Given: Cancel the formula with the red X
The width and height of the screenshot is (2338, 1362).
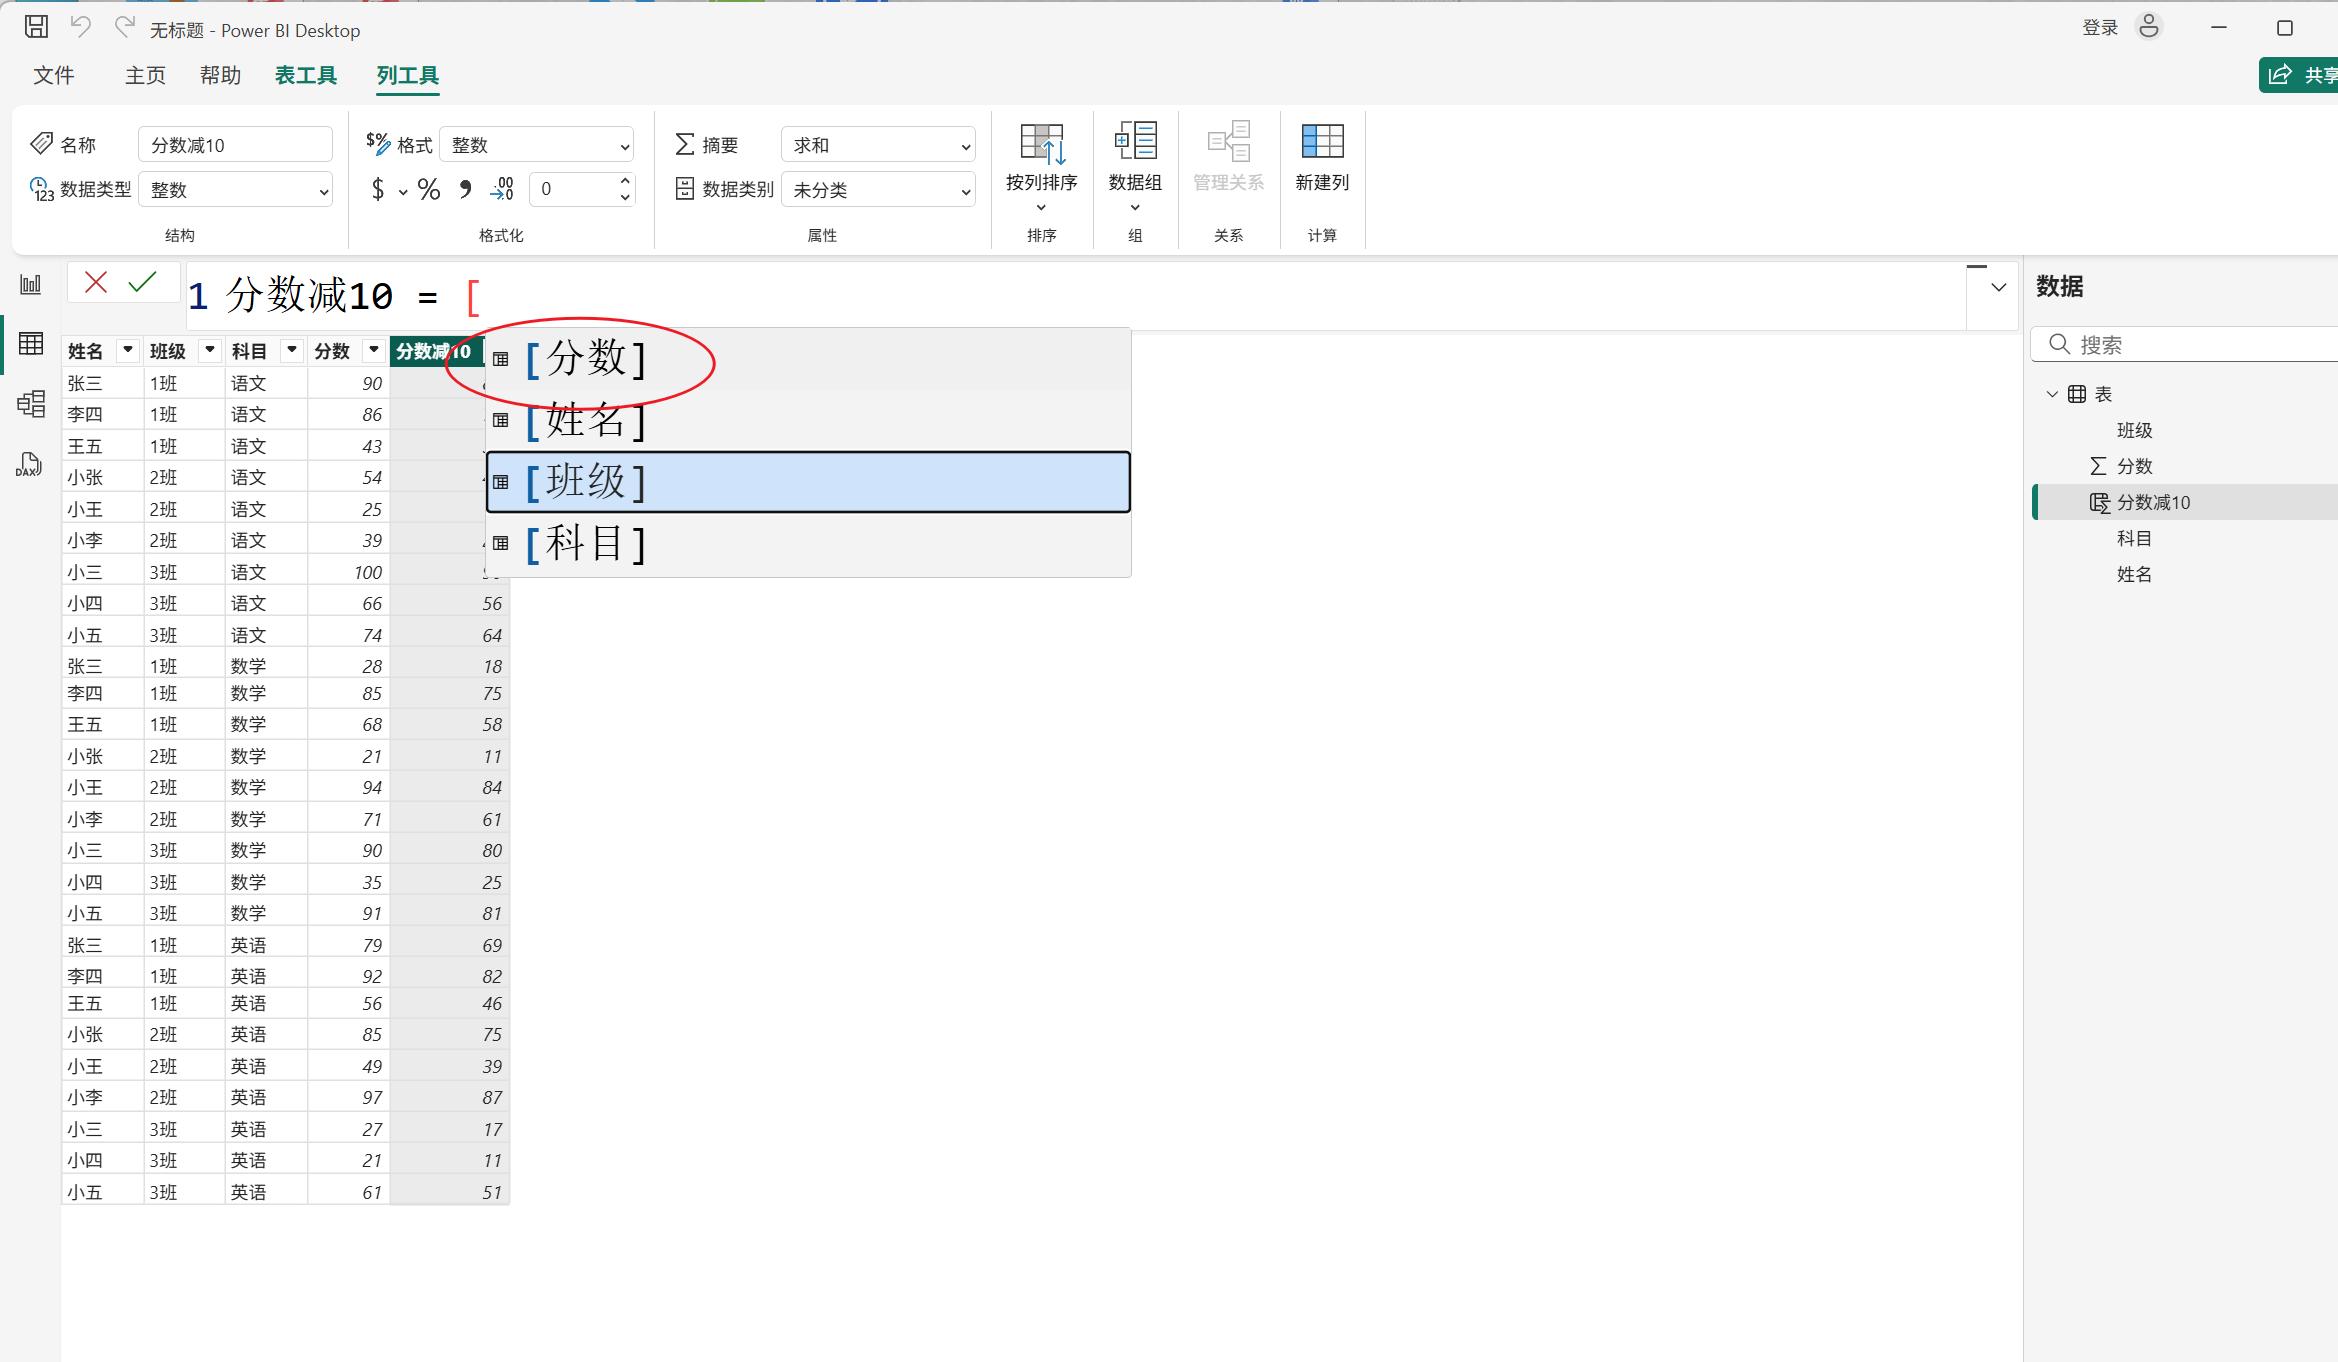Looking at the screenshot, I should tap(96, 283).
